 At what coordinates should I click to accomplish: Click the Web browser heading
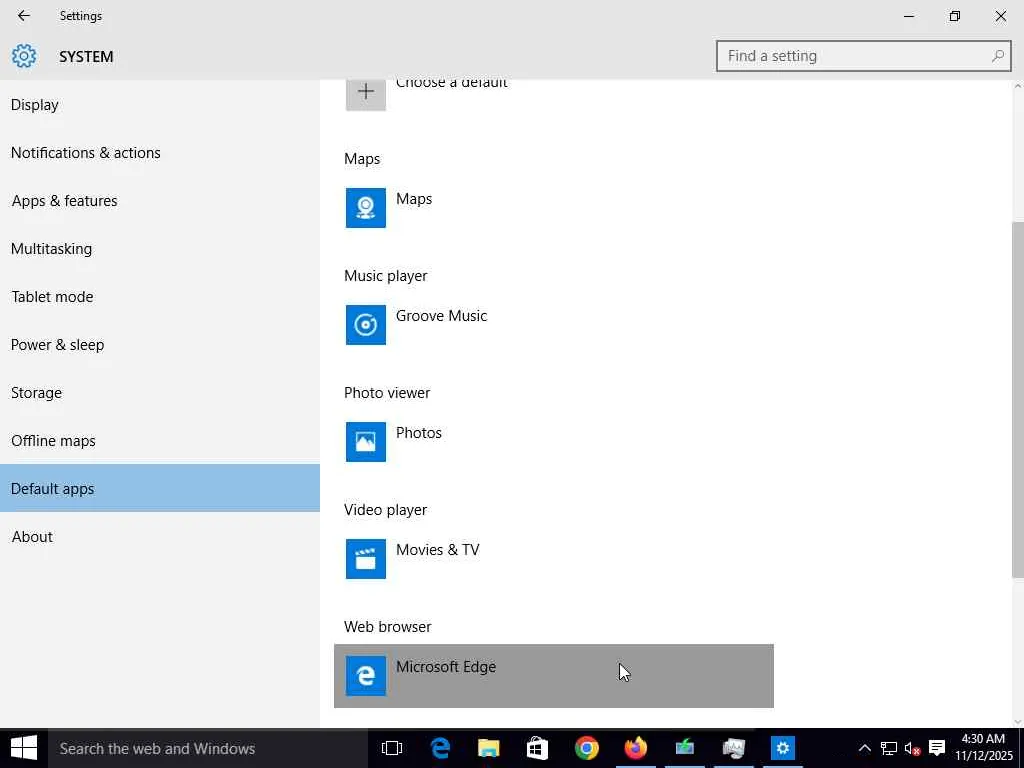click(388, 627)
